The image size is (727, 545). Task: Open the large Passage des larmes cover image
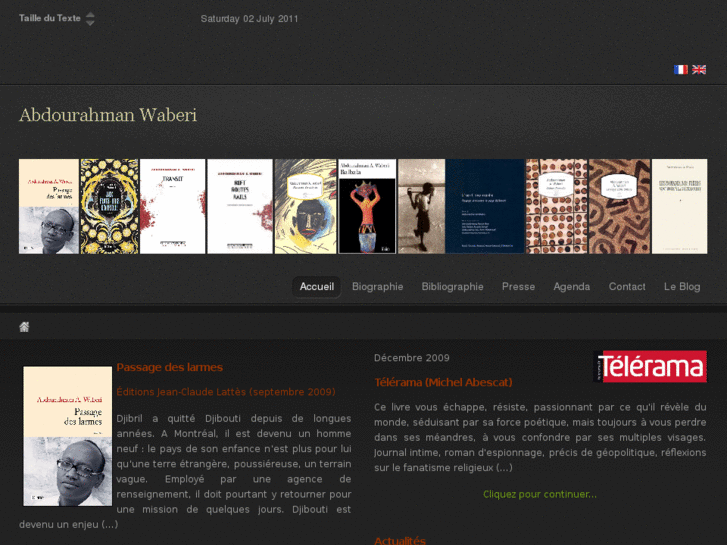[x=68, y=436]
